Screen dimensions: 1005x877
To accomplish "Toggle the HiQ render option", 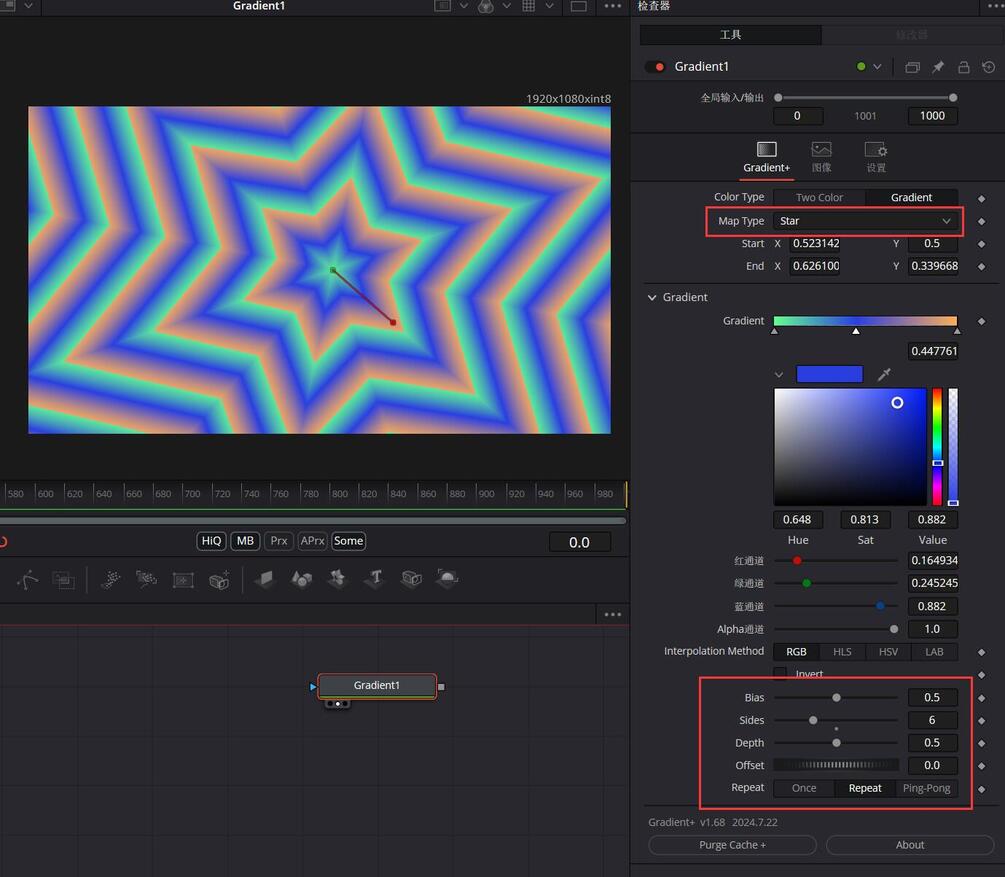I will click(x=212, y=540).
